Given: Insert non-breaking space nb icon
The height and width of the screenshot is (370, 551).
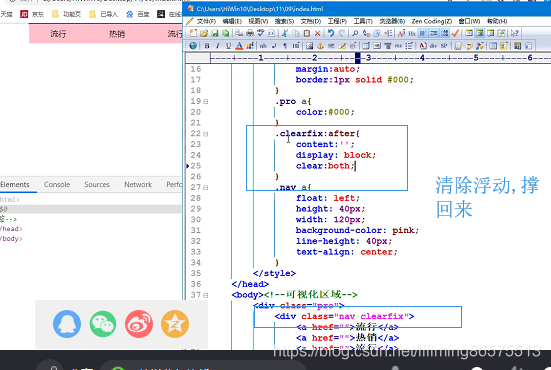Looking at the screenshot, I should pos(263,46).
